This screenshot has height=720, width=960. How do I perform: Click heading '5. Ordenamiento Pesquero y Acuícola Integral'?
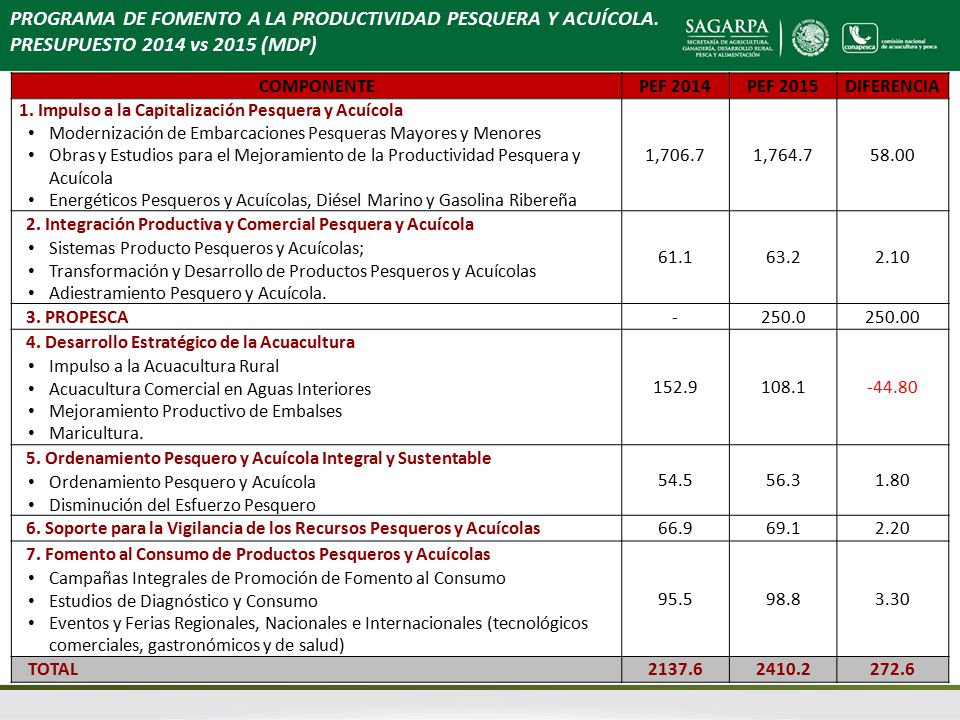[x=258, y=459]
